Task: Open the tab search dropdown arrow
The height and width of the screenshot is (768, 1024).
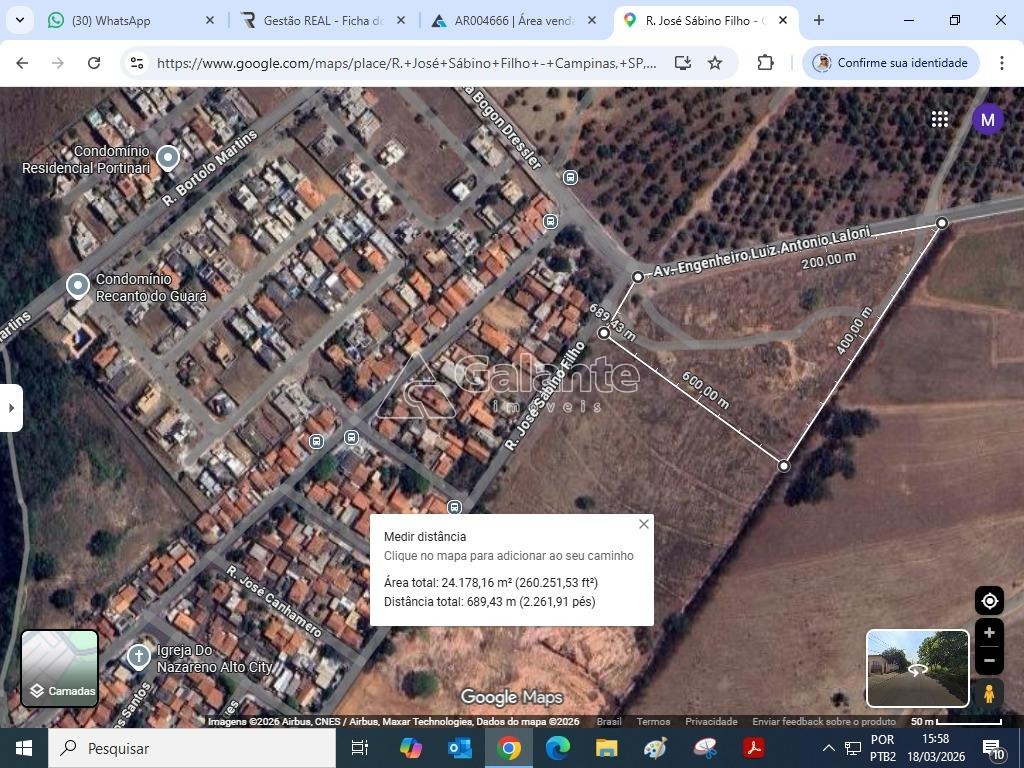Action: 20,20
